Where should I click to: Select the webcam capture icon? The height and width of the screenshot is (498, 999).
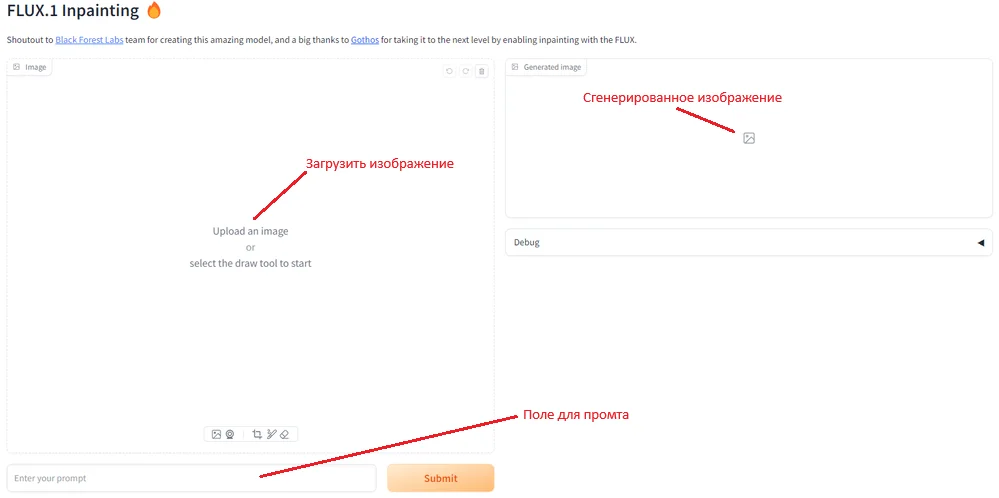pyautogui.click(x=229, y=434)
